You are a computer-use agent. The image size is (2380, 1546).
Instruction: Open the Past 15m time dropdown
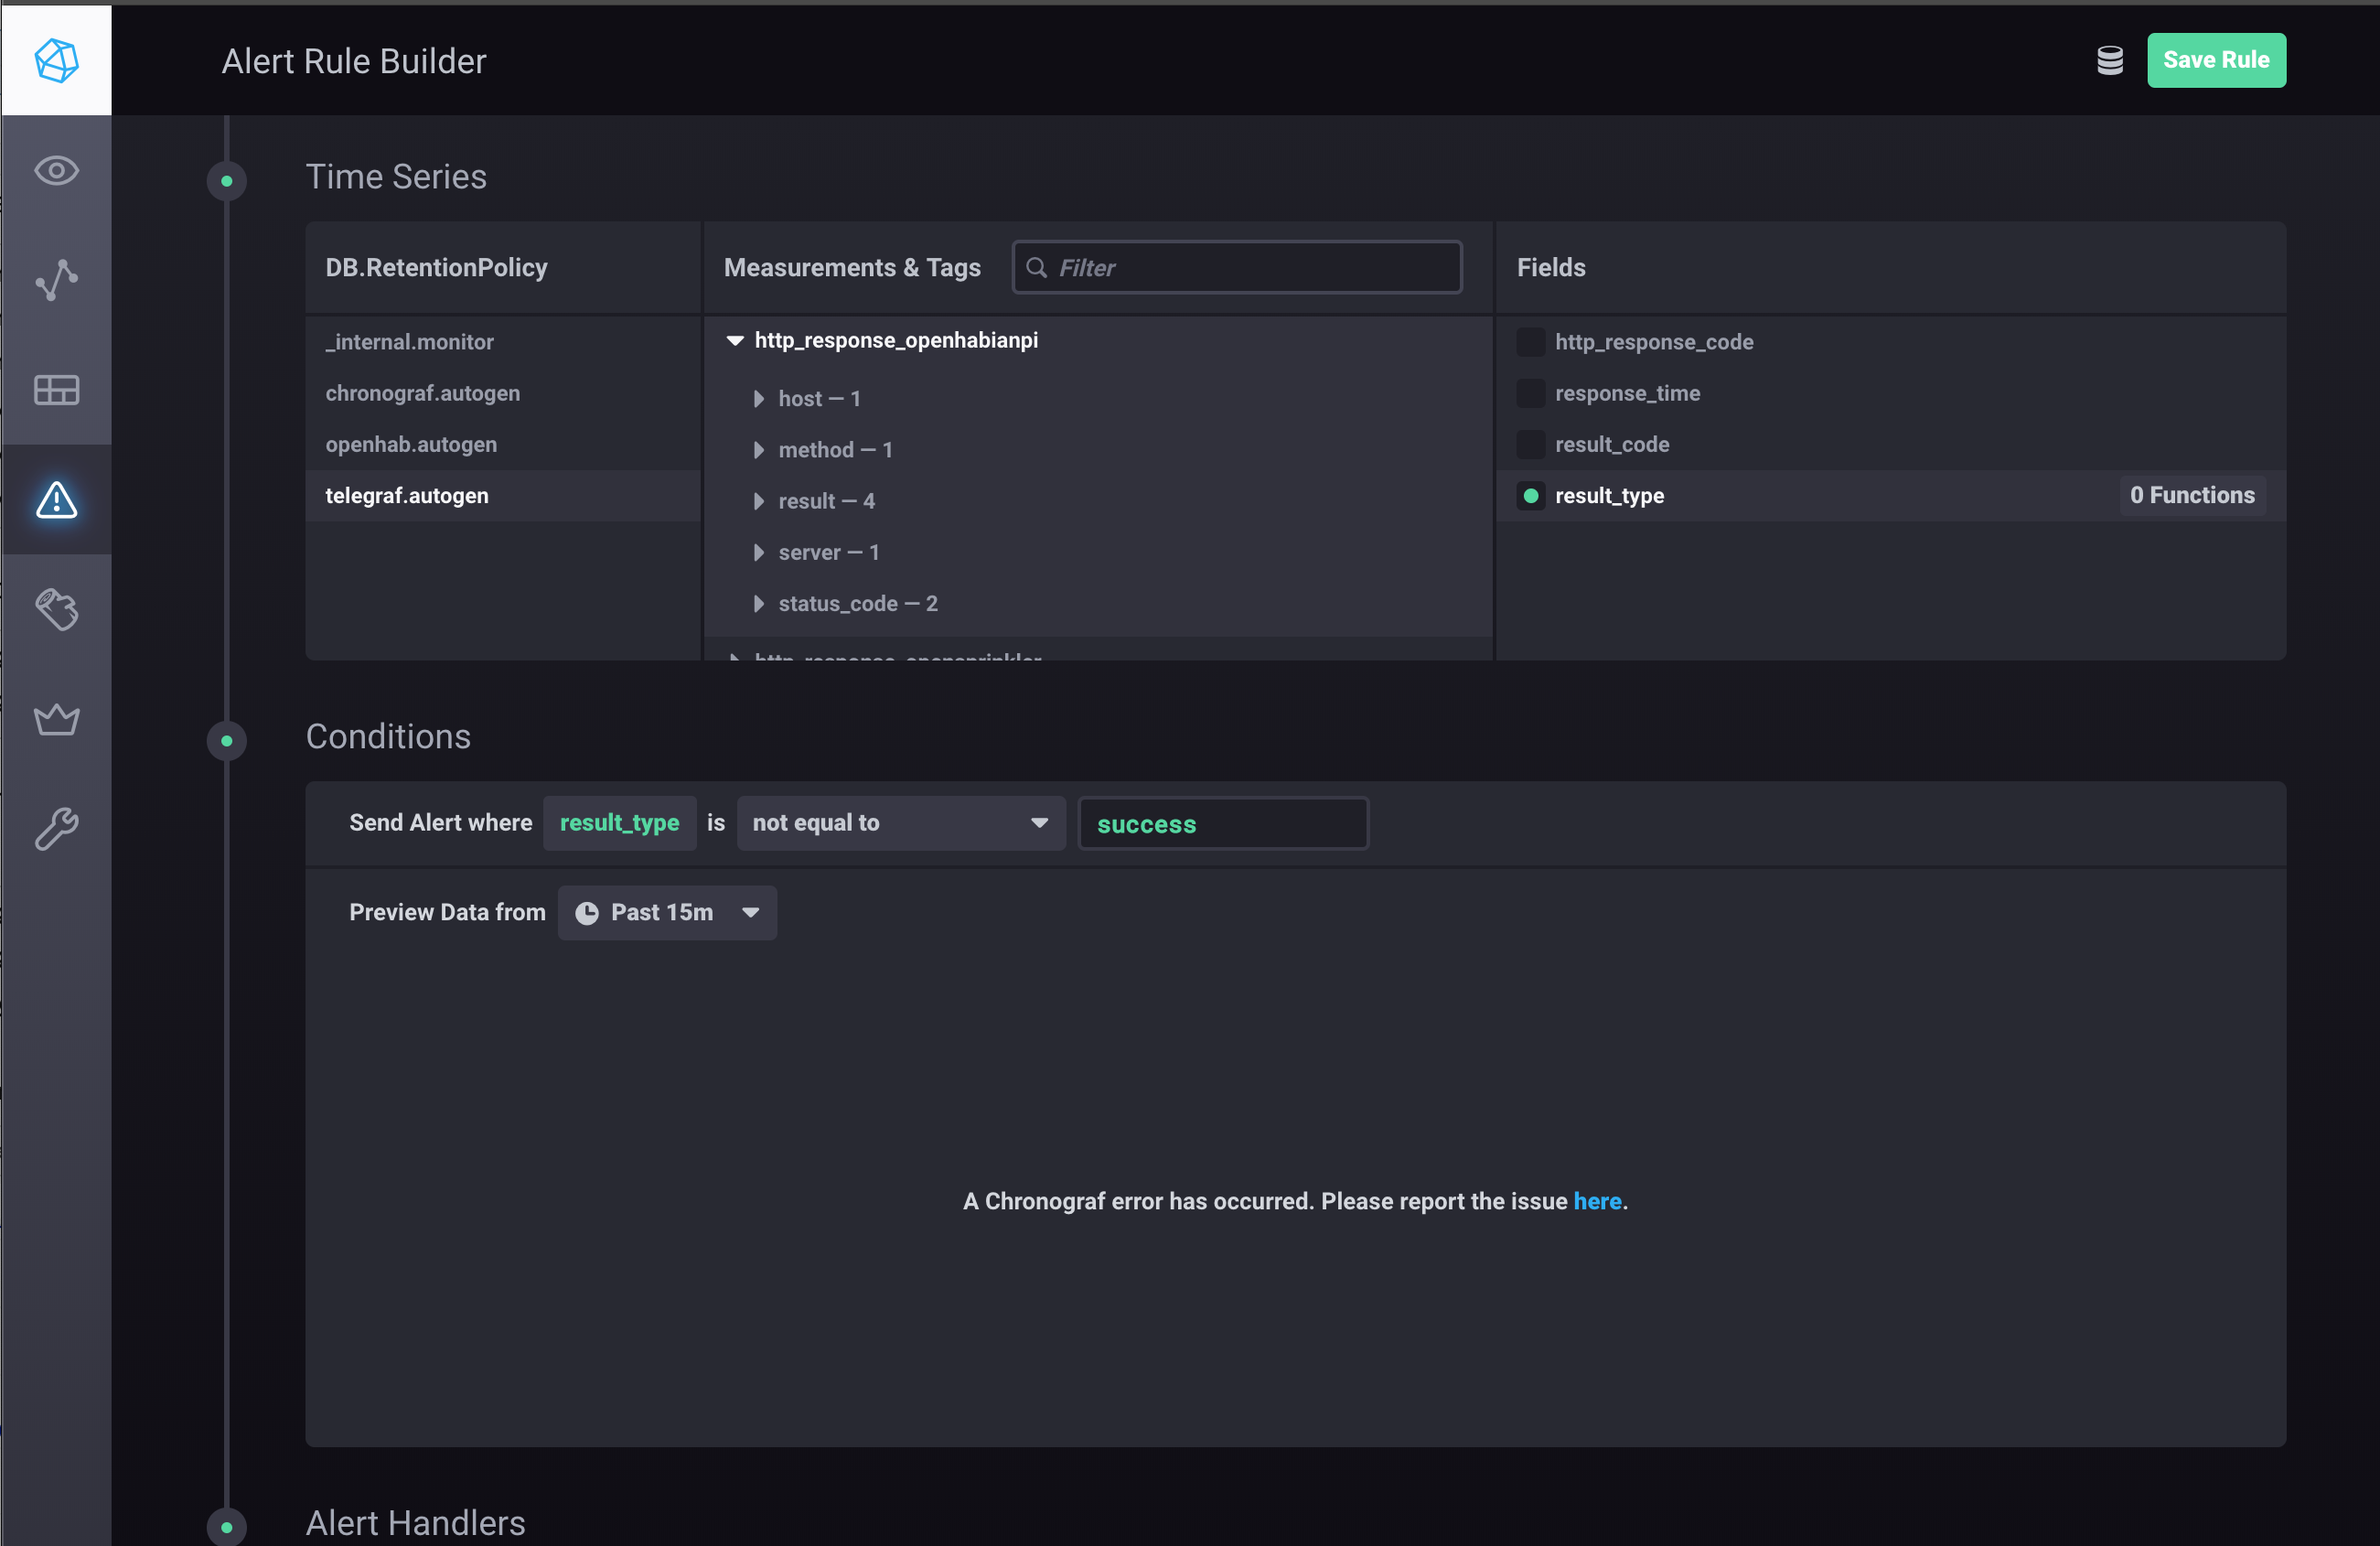pyautogui.click(x=666, y=912)
